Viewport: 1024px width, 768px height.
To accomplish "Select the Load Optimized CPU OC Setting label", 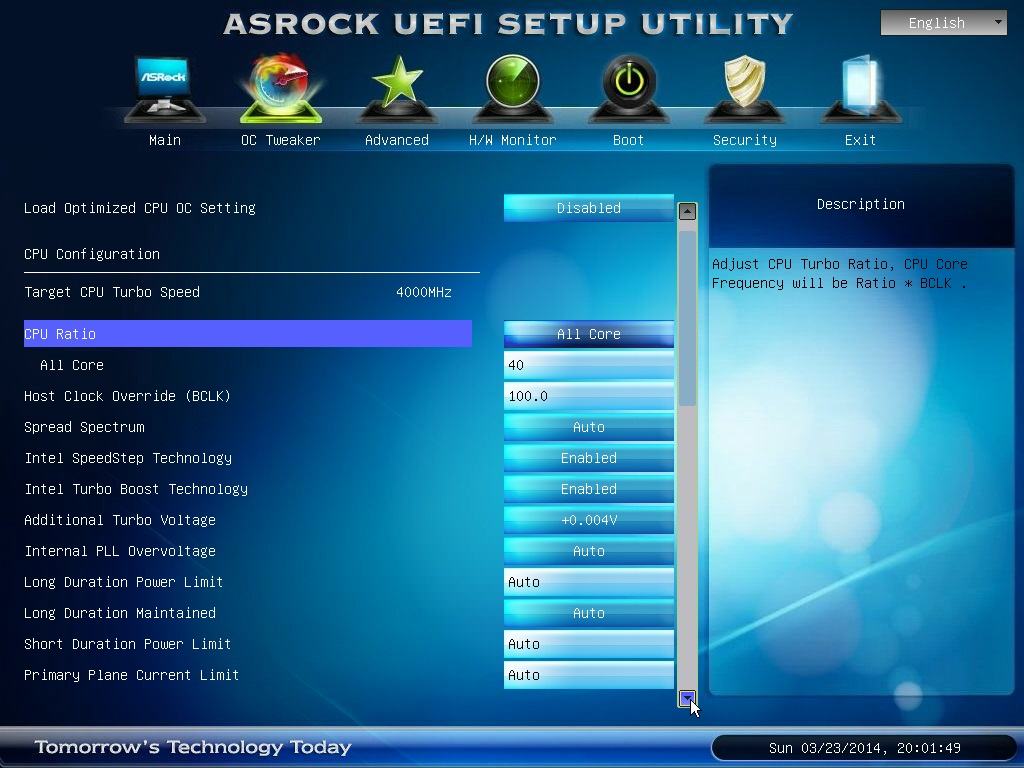I will coord(140,208).
